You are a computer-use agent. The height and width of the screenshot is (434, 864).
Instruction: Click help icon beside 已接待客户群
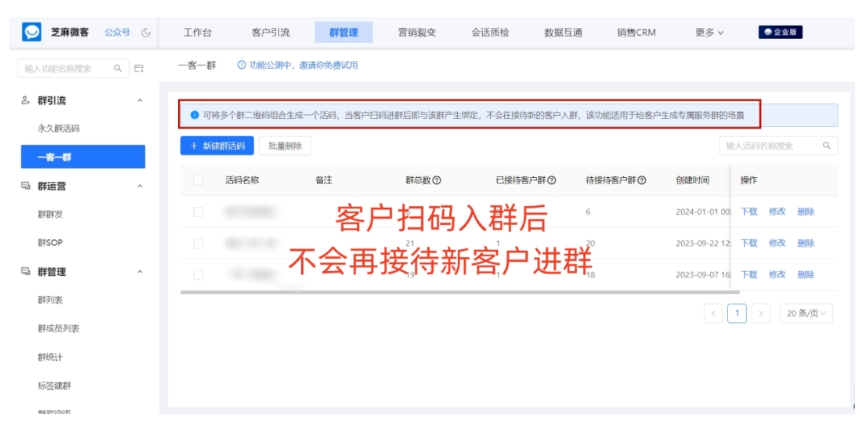coord(552,180)
